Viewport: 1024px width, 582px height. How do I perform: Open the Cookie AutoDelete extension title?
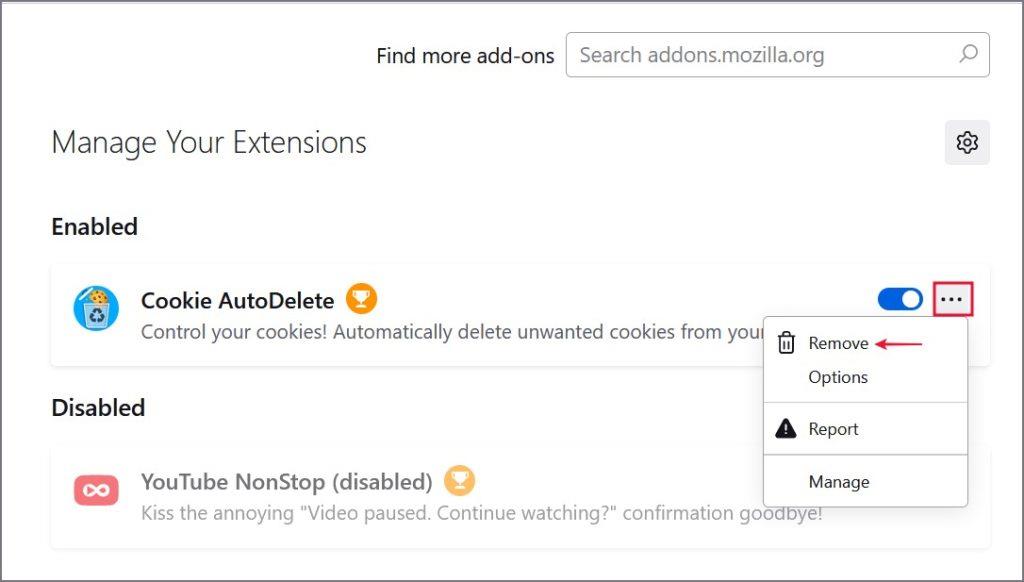[238, 300]
